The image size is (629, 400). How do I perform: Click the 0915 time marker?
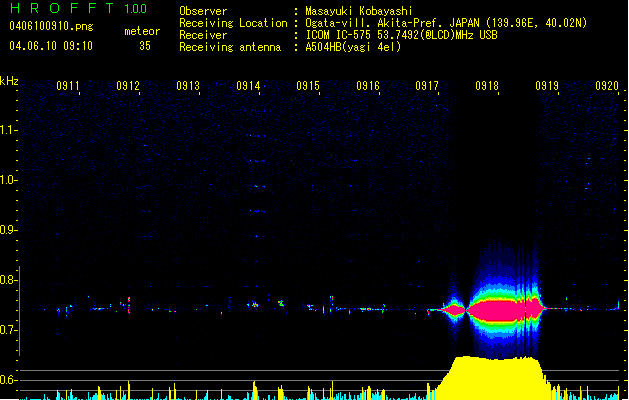308,86
